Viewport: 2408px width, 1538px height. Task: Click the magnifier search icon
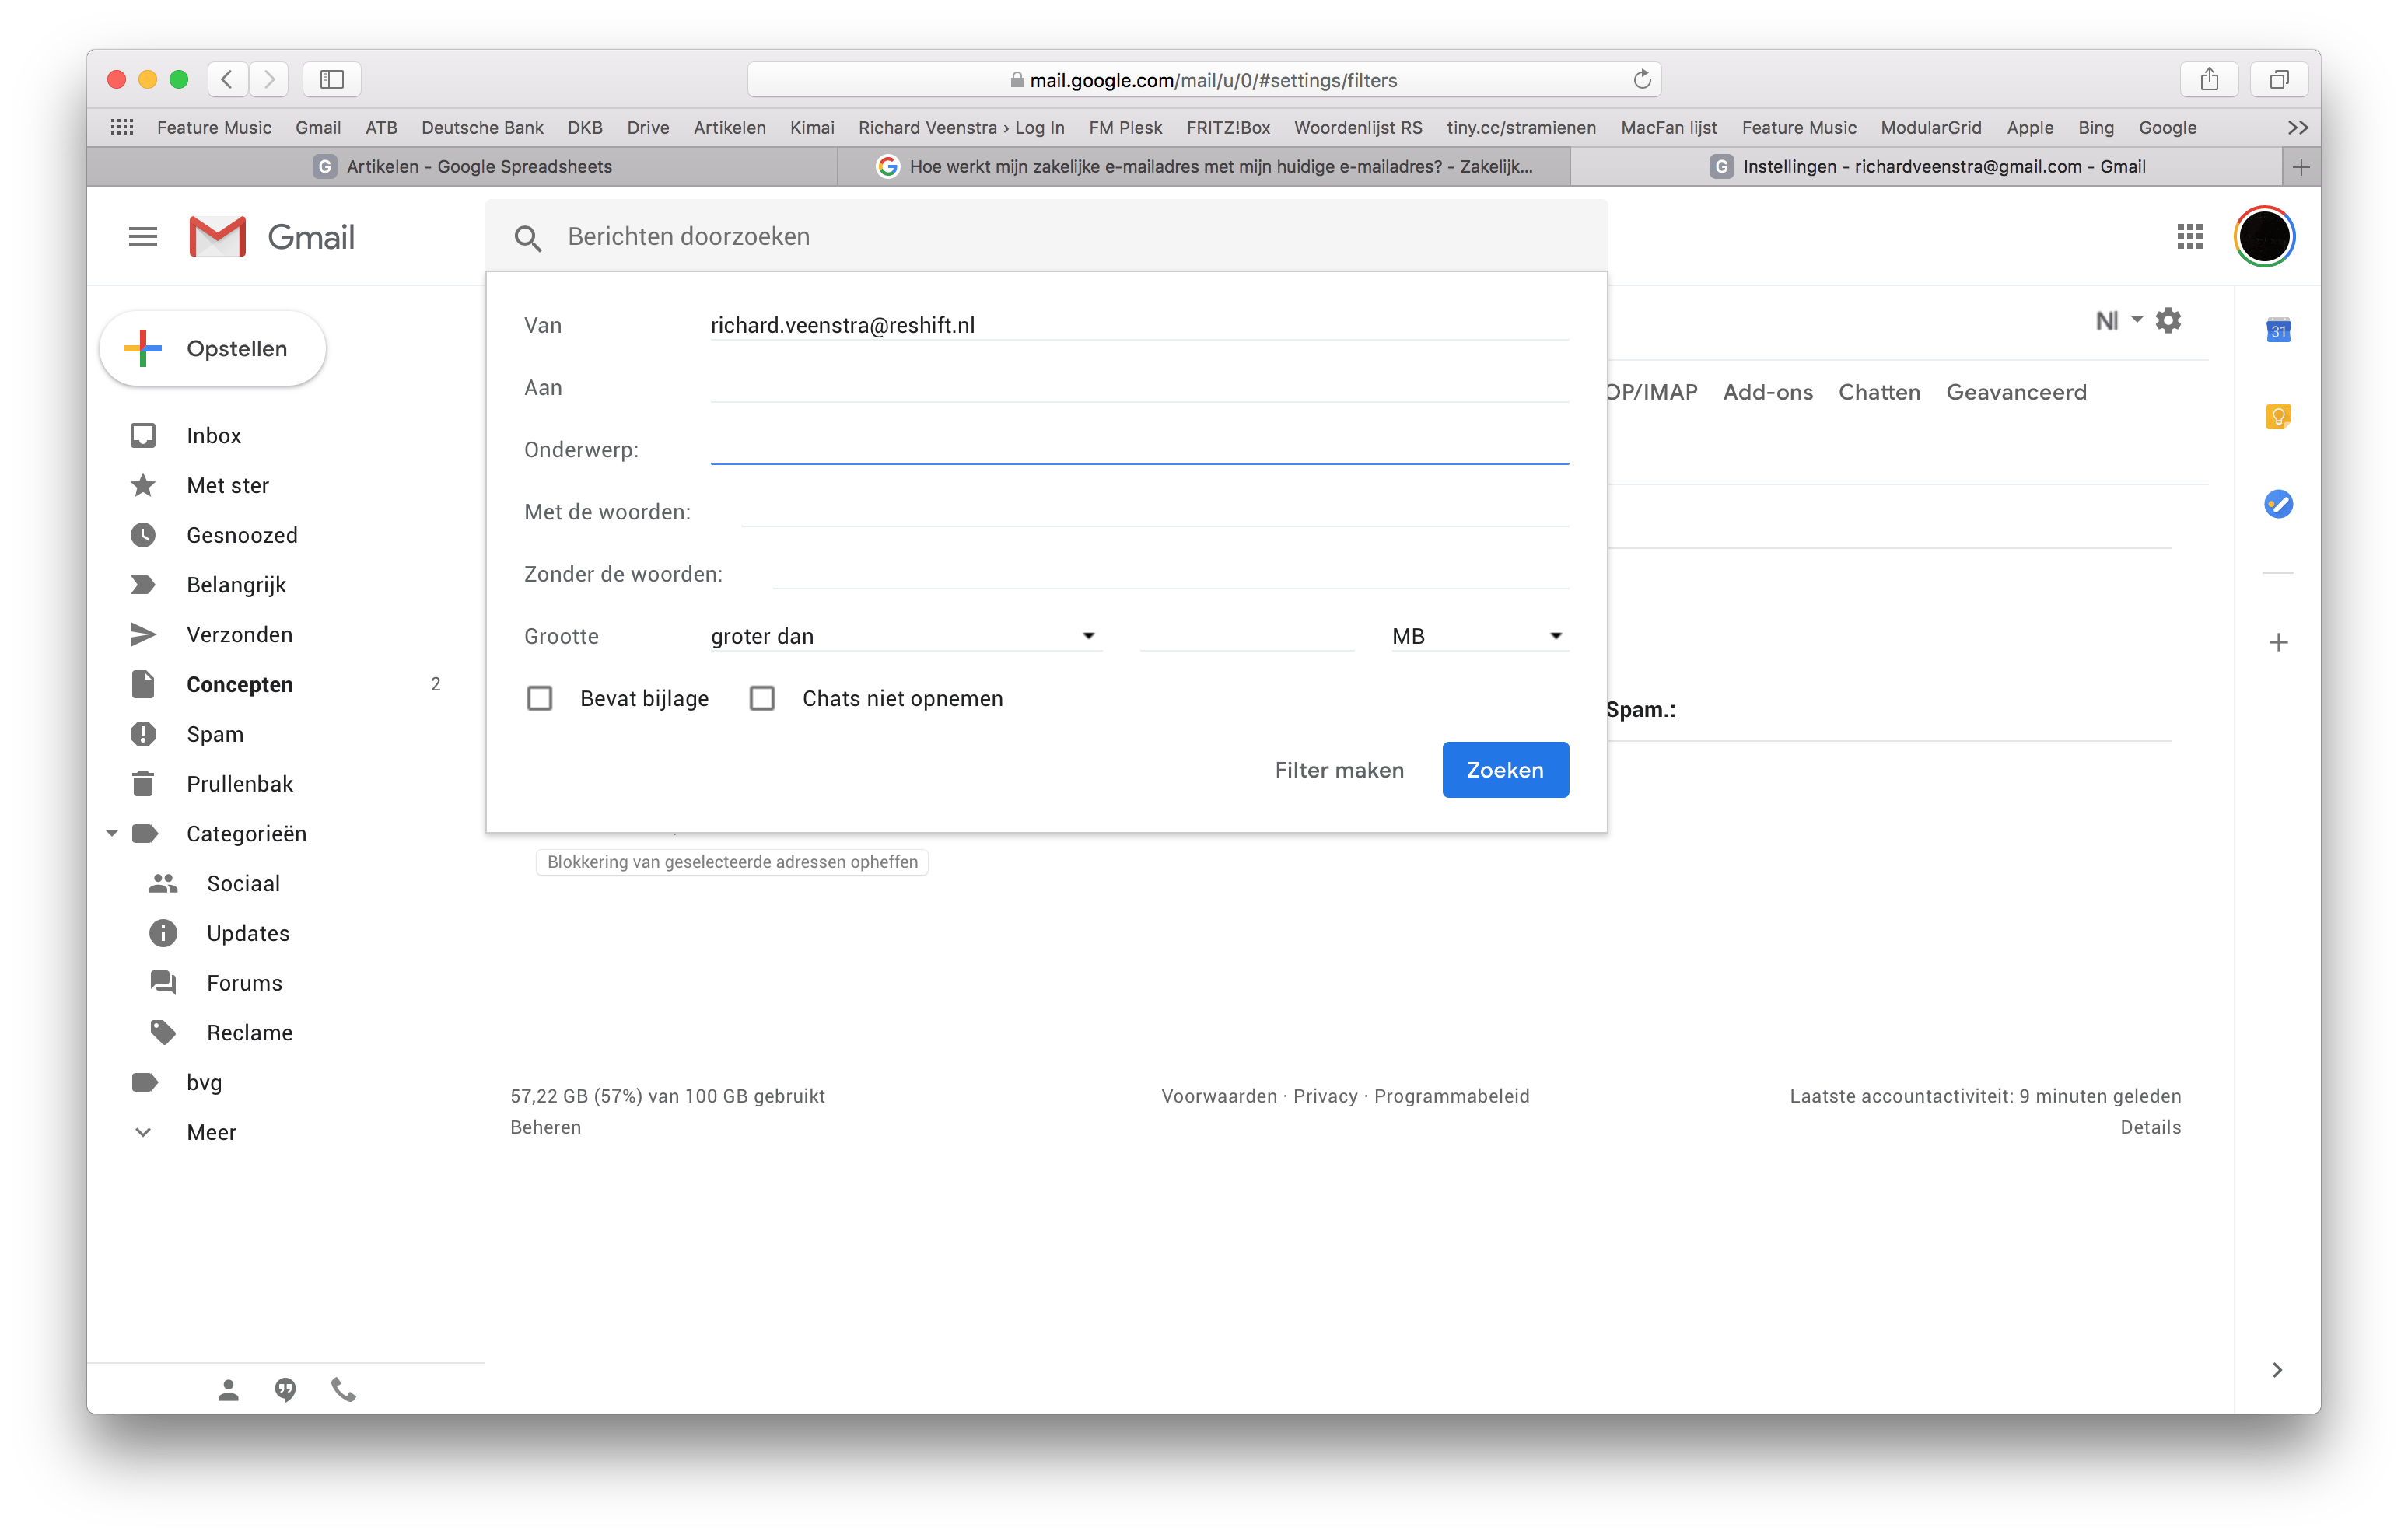[x=528, y=238]
